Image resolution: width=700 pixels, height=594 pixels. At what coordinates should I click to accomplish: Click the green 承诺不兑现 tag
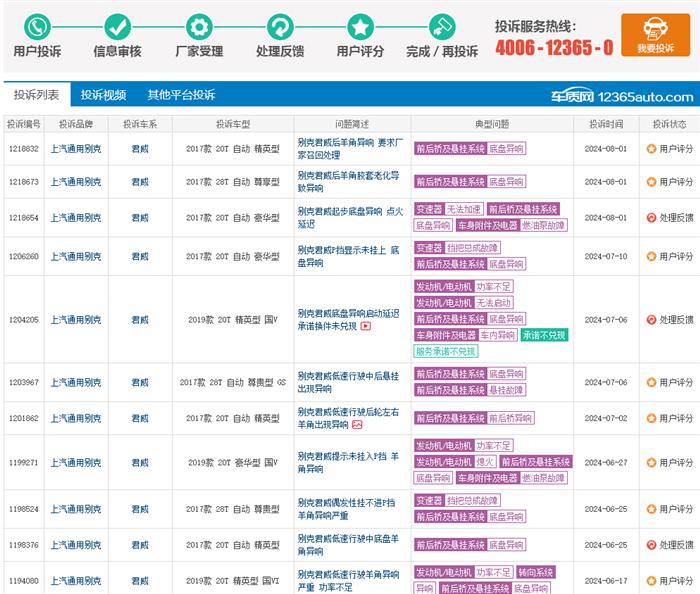(x=544, y=335)
